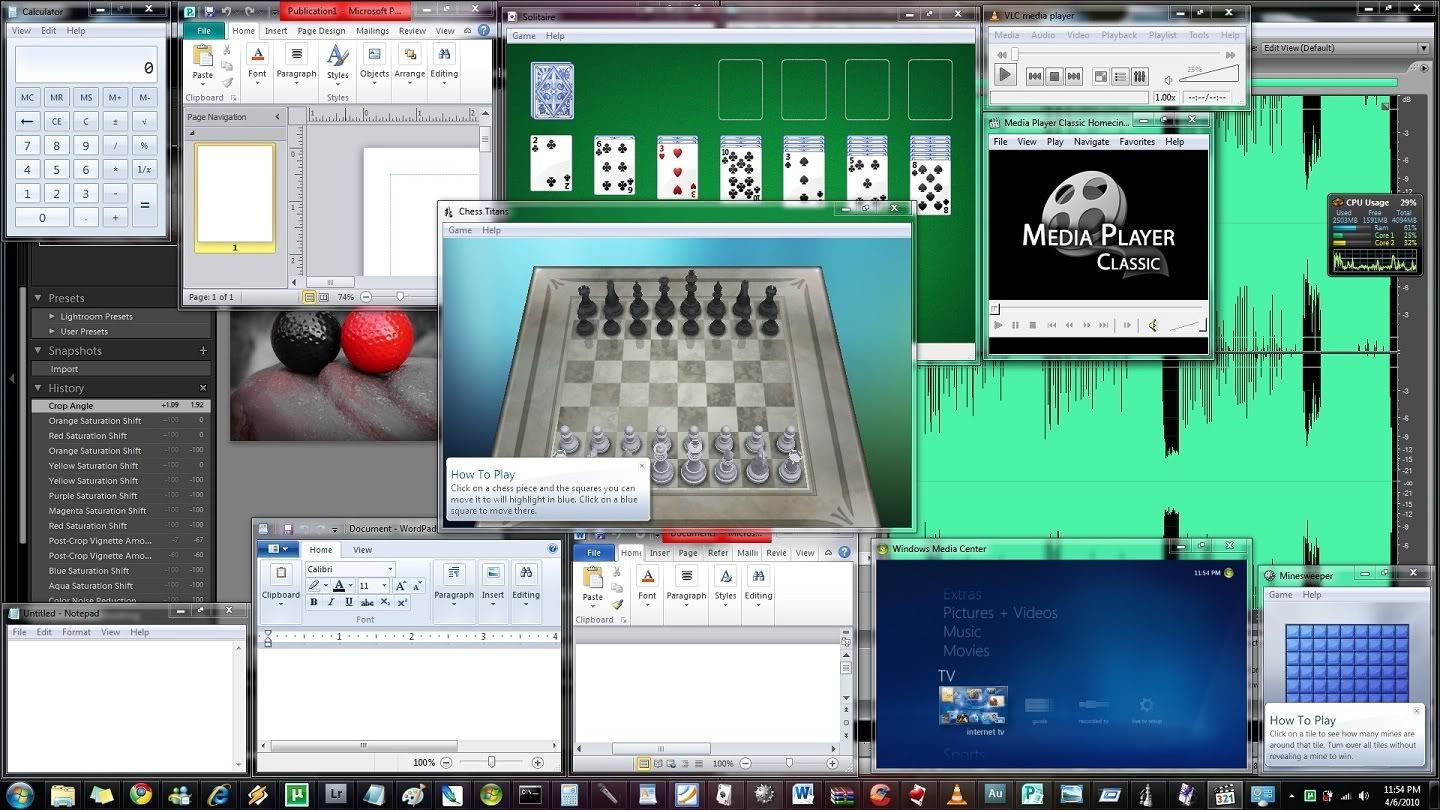
Task: Click the Format Painter brush in Publisher
Action: pos(227,83)
